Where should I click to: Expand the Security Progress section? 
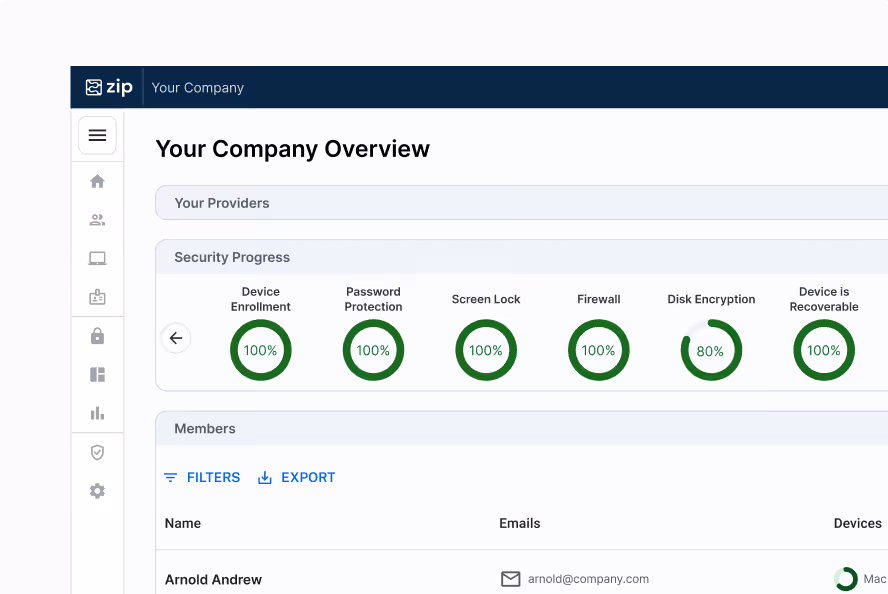coord(232,257)
